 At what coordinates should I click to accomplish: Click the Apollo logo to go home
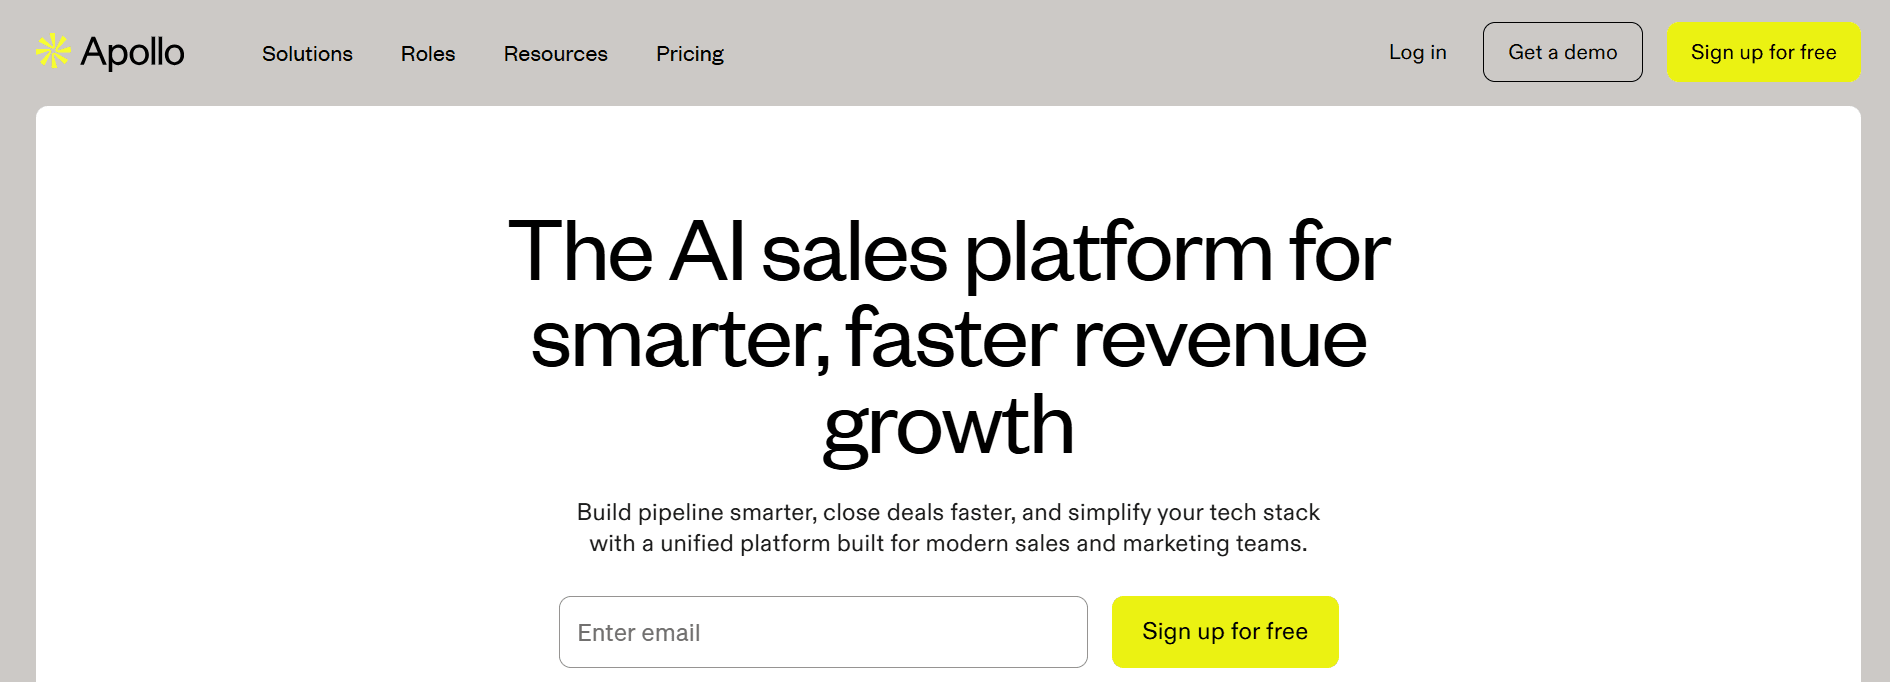[113, 53]
